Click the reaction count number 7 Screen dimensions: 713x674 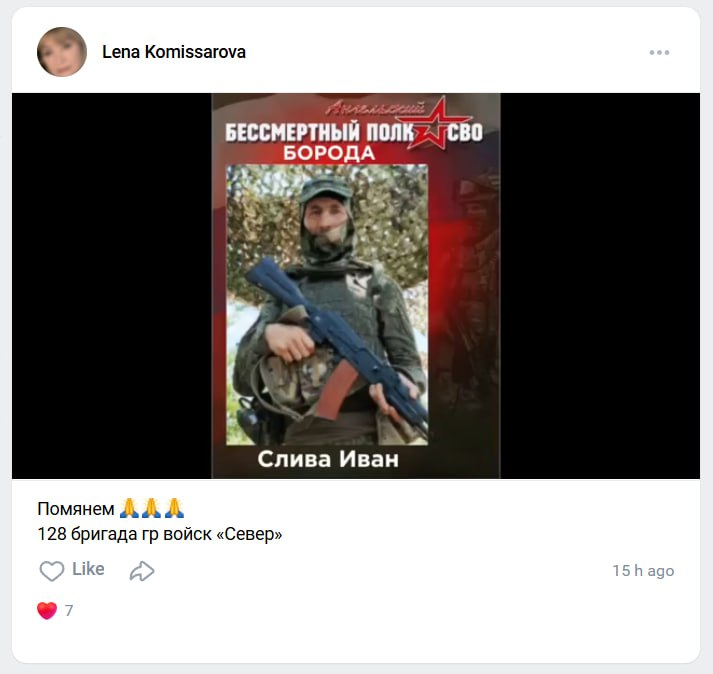point(69,610)
